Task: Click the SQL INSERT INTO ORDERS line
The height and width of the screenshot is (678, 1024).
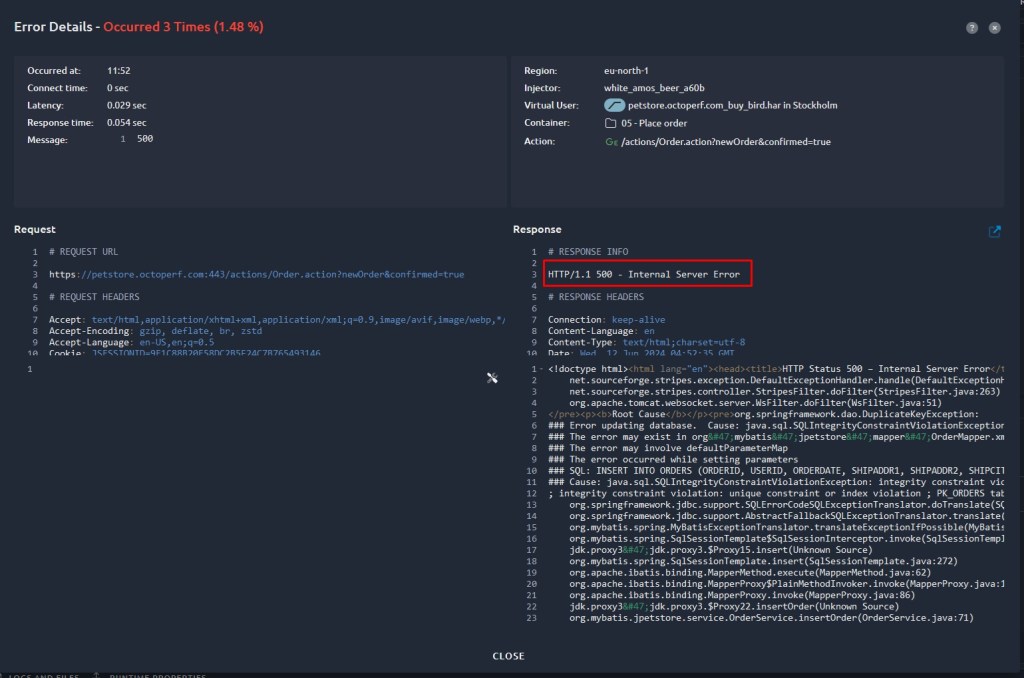Action: pos(780,470)
